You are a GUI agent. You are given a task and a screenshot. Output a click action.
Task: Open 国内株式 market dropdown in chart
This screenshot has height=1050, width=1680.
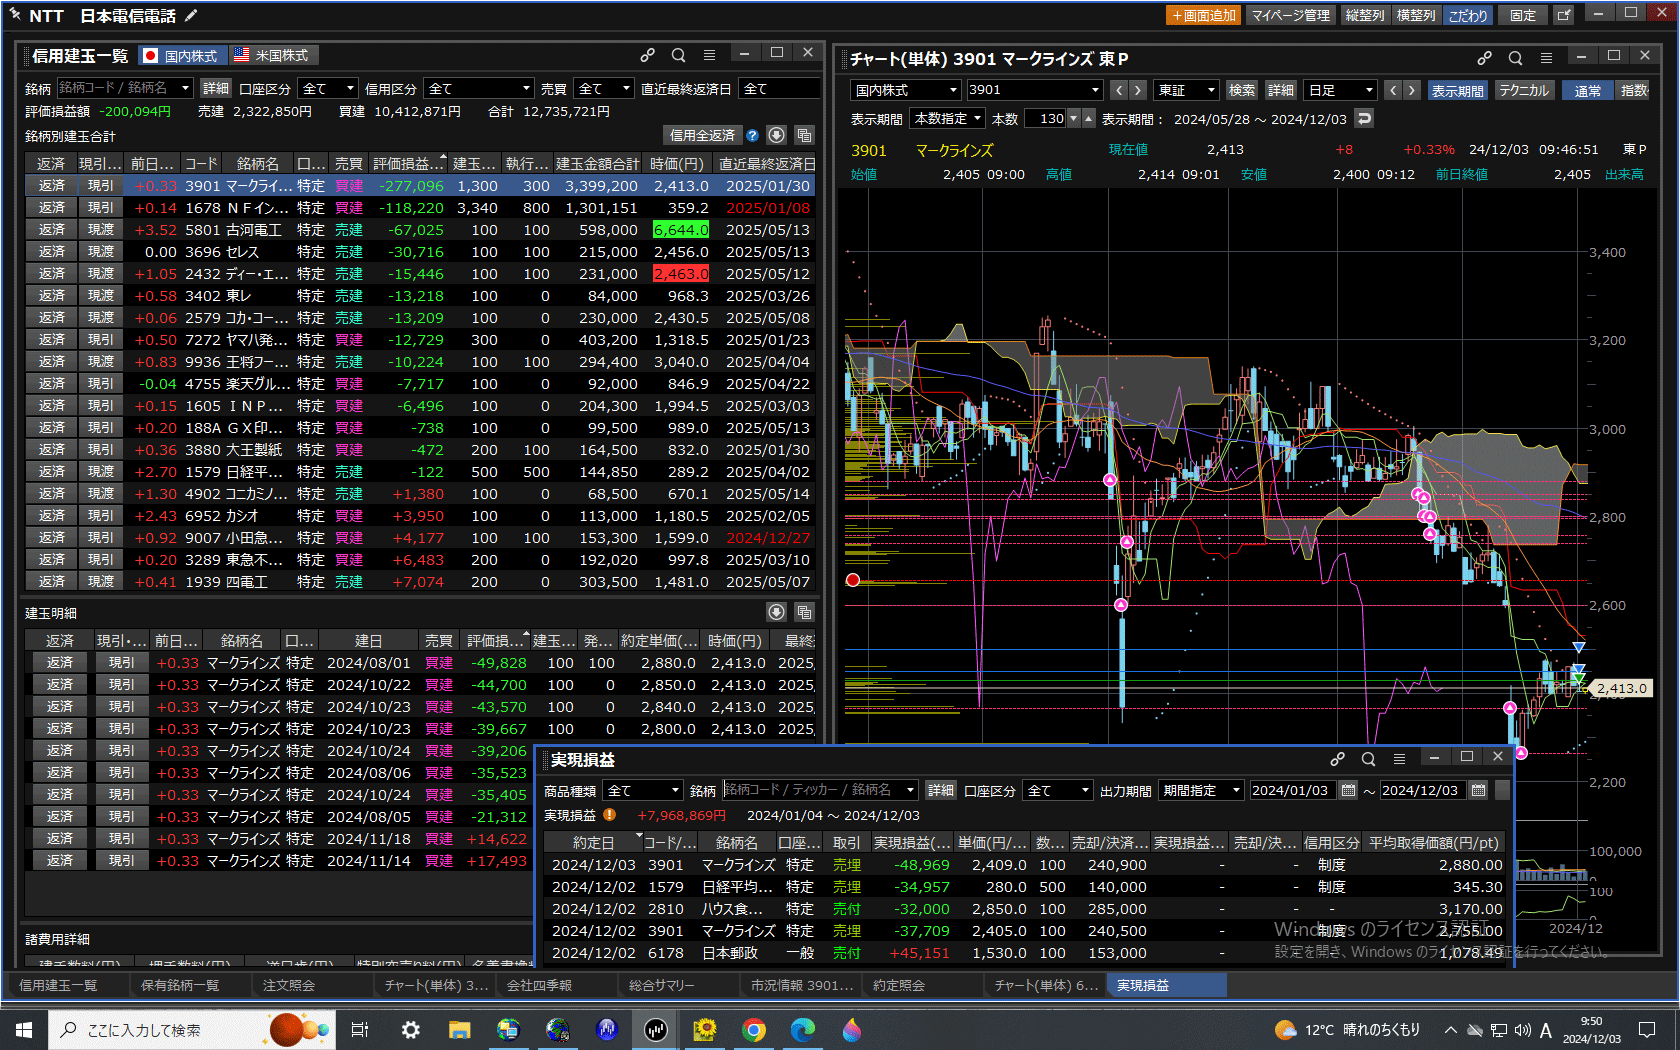[906, 90]
